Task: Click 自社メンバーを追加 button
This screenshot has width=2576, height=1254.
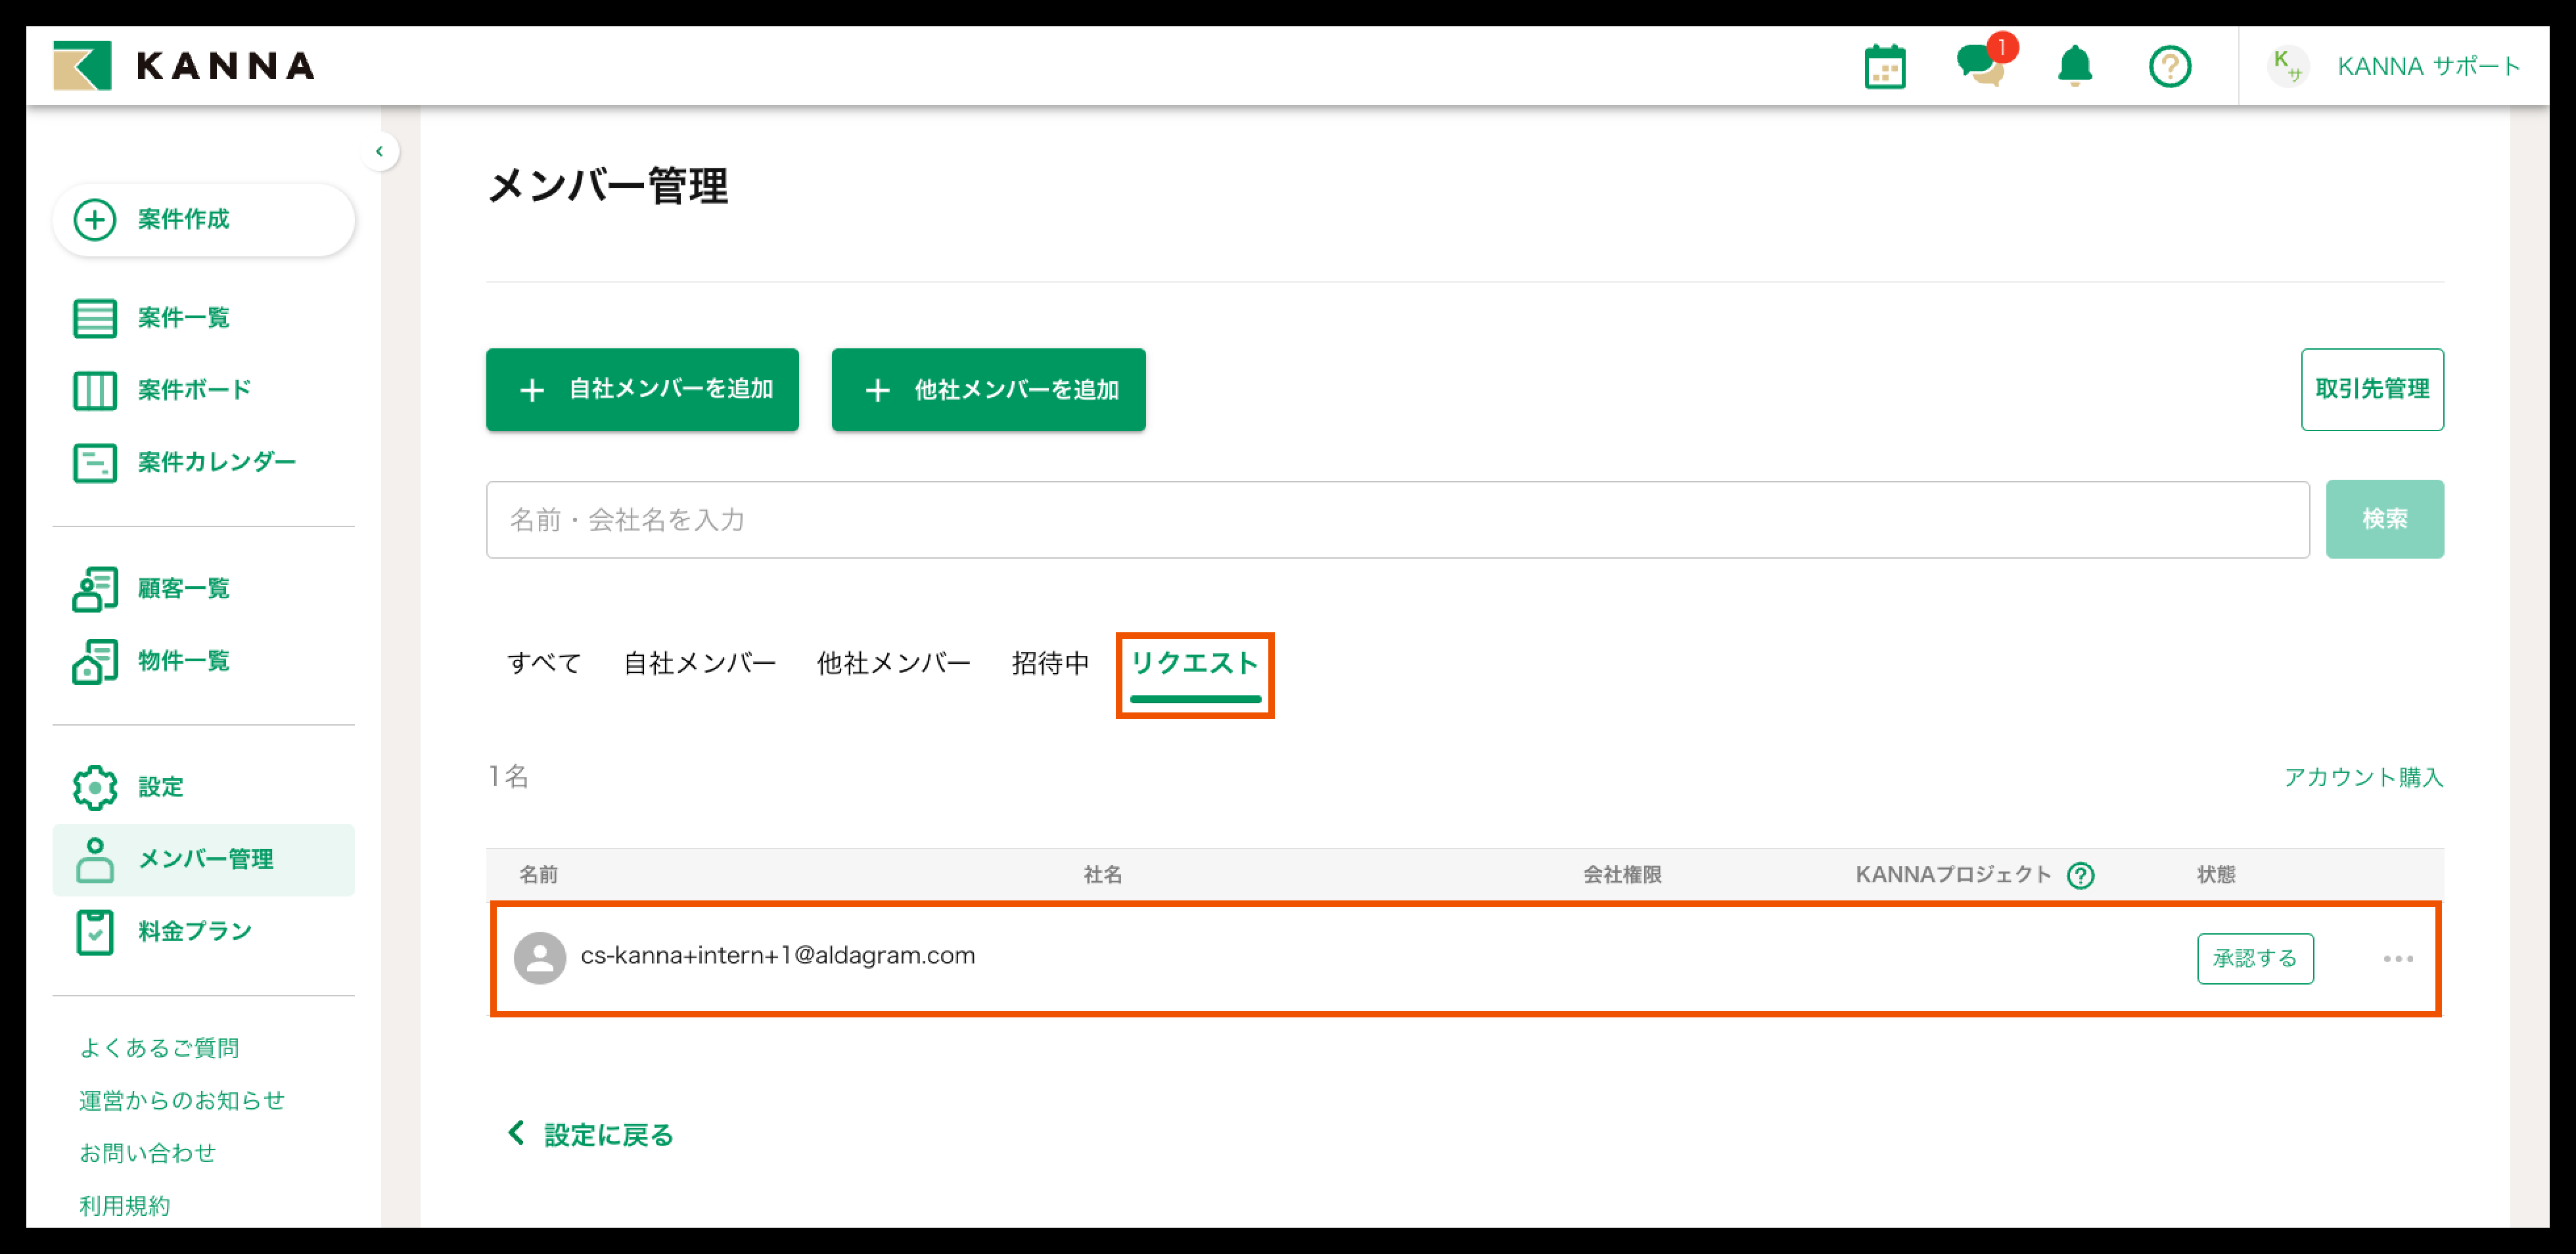Action: (642, 389)
